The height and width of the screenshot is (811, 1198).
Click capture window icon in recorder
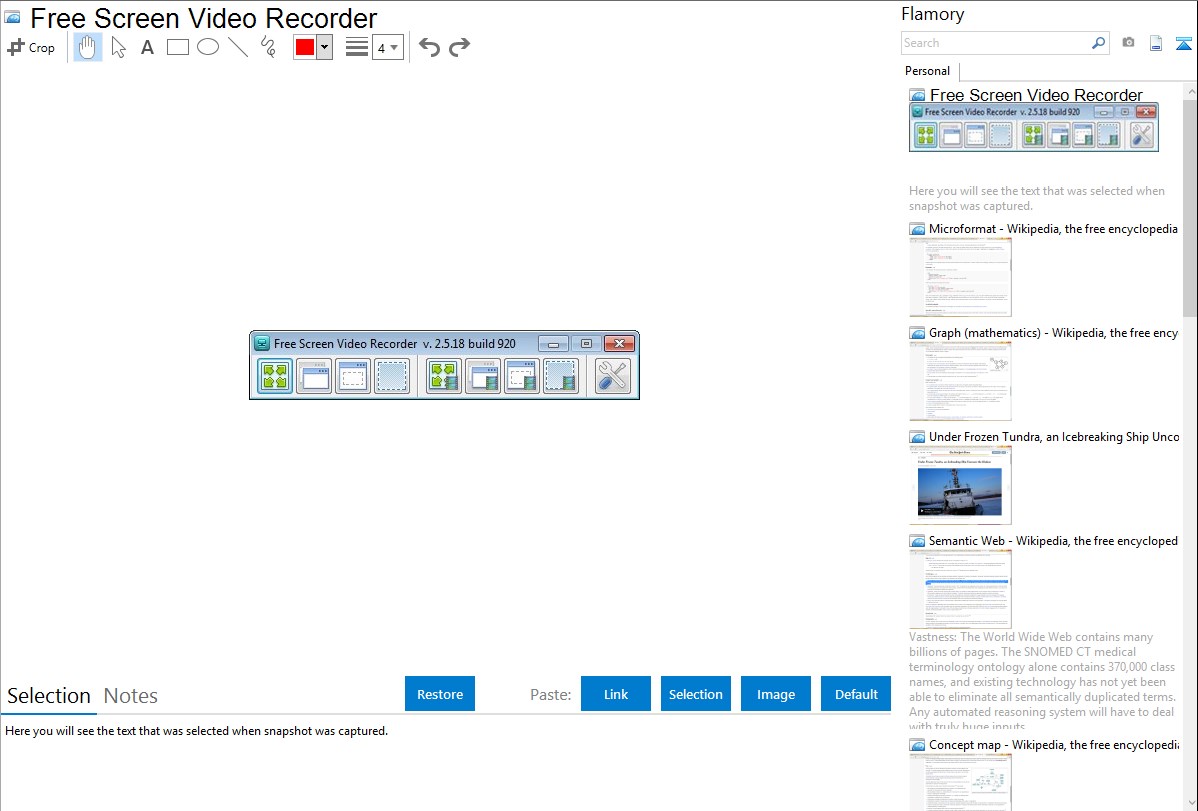tap(314, 376)
